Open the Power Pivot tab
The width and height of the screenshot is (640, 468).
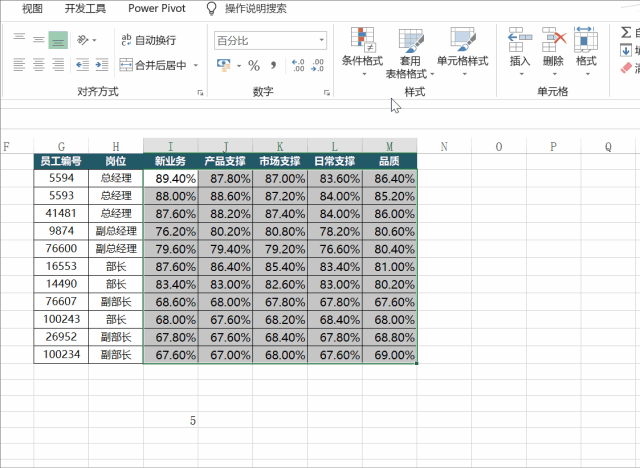156,8
